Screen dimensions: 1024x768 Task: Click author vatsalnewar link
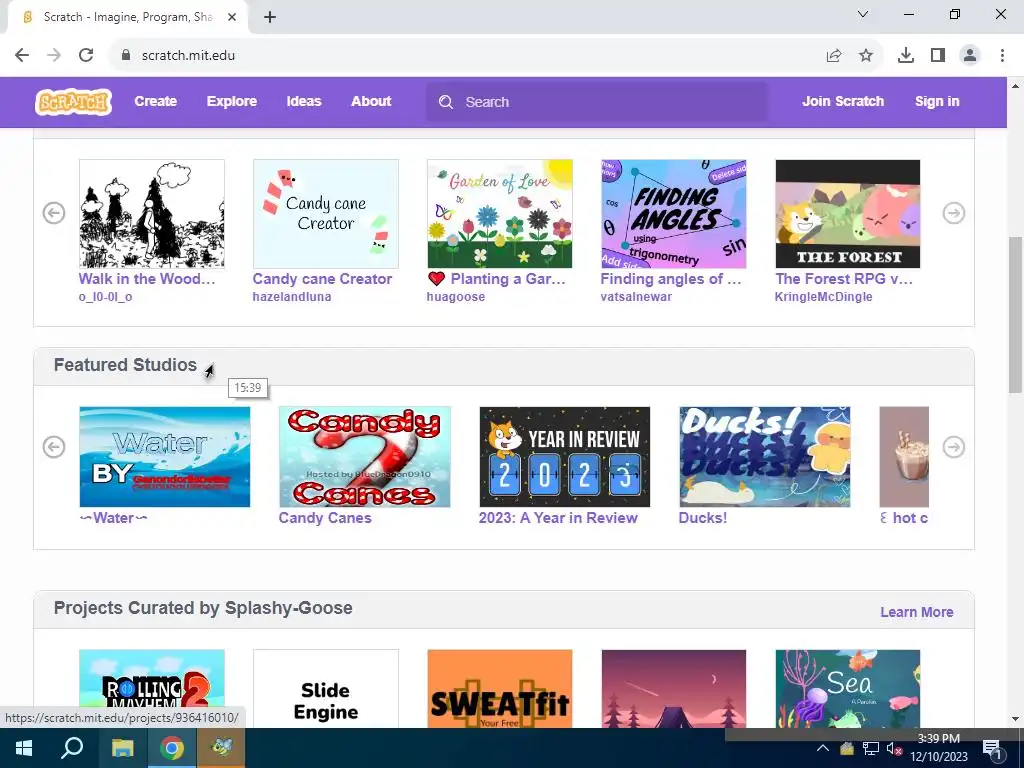coord(636,296)
